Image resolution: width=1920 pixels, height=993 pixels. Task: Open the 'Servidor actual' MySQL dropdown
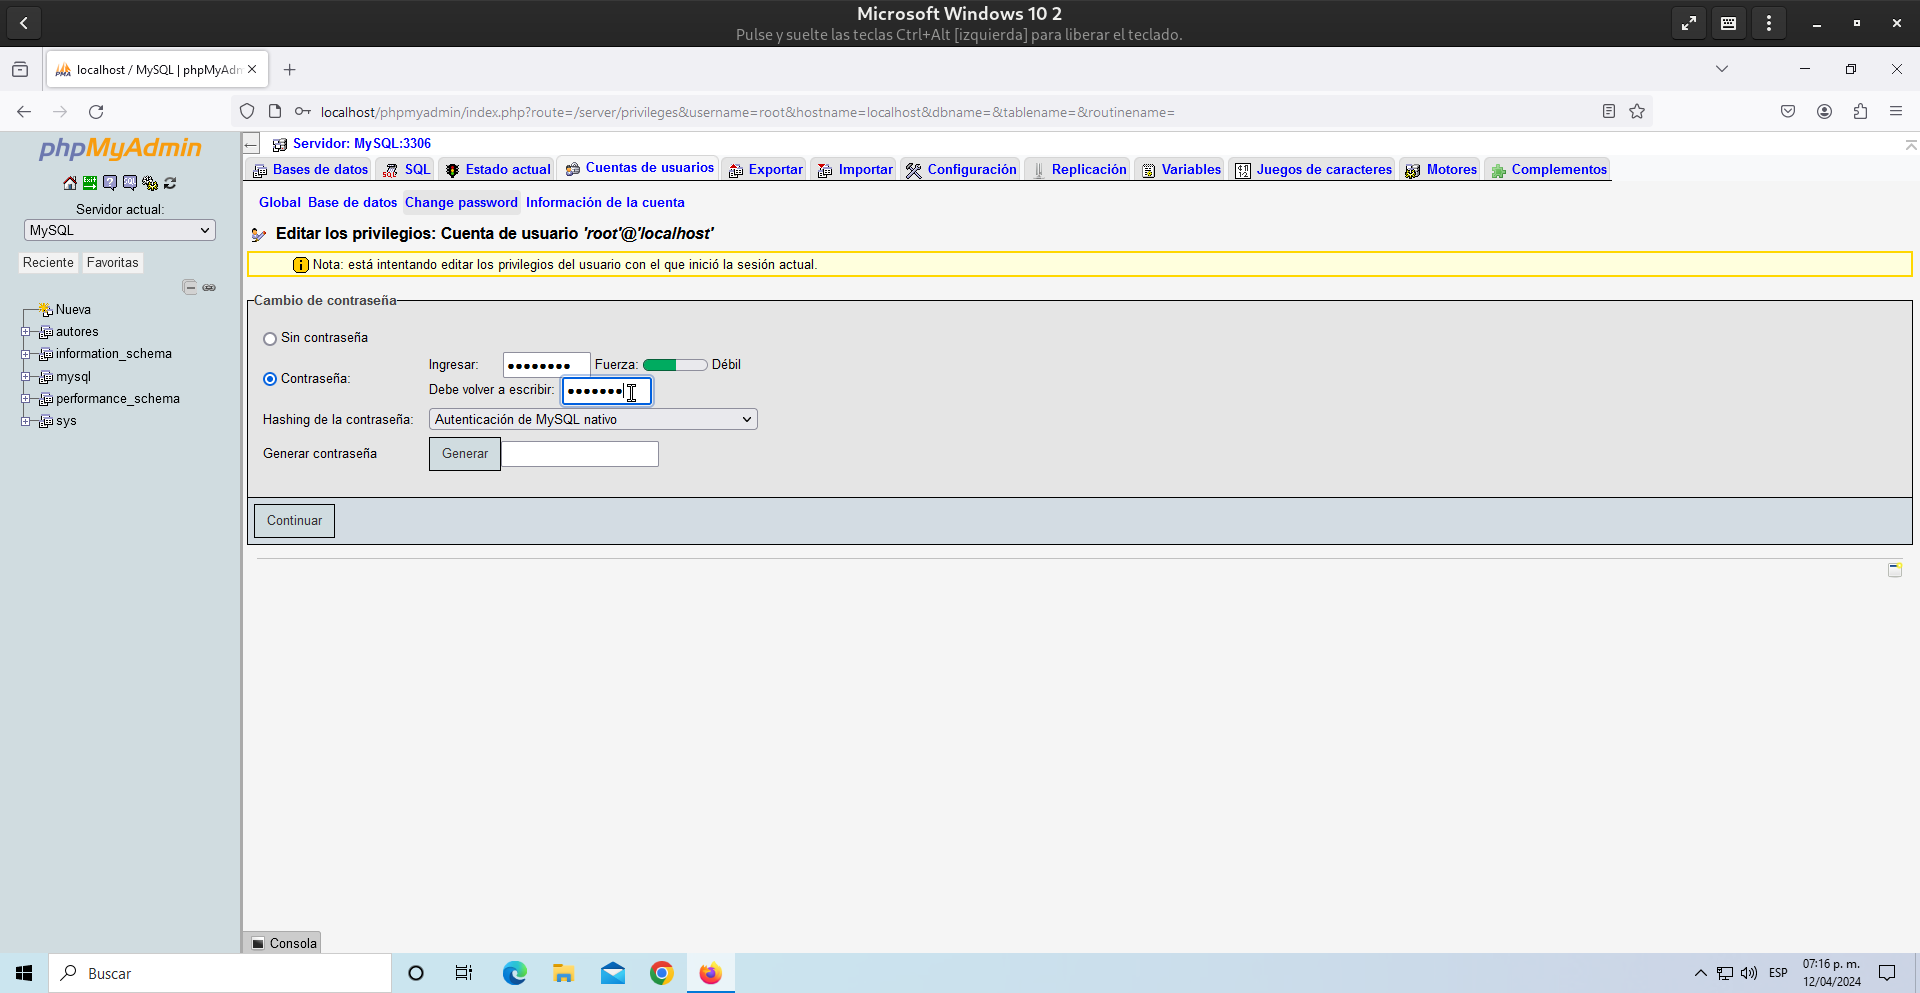[x=119, y=230]
